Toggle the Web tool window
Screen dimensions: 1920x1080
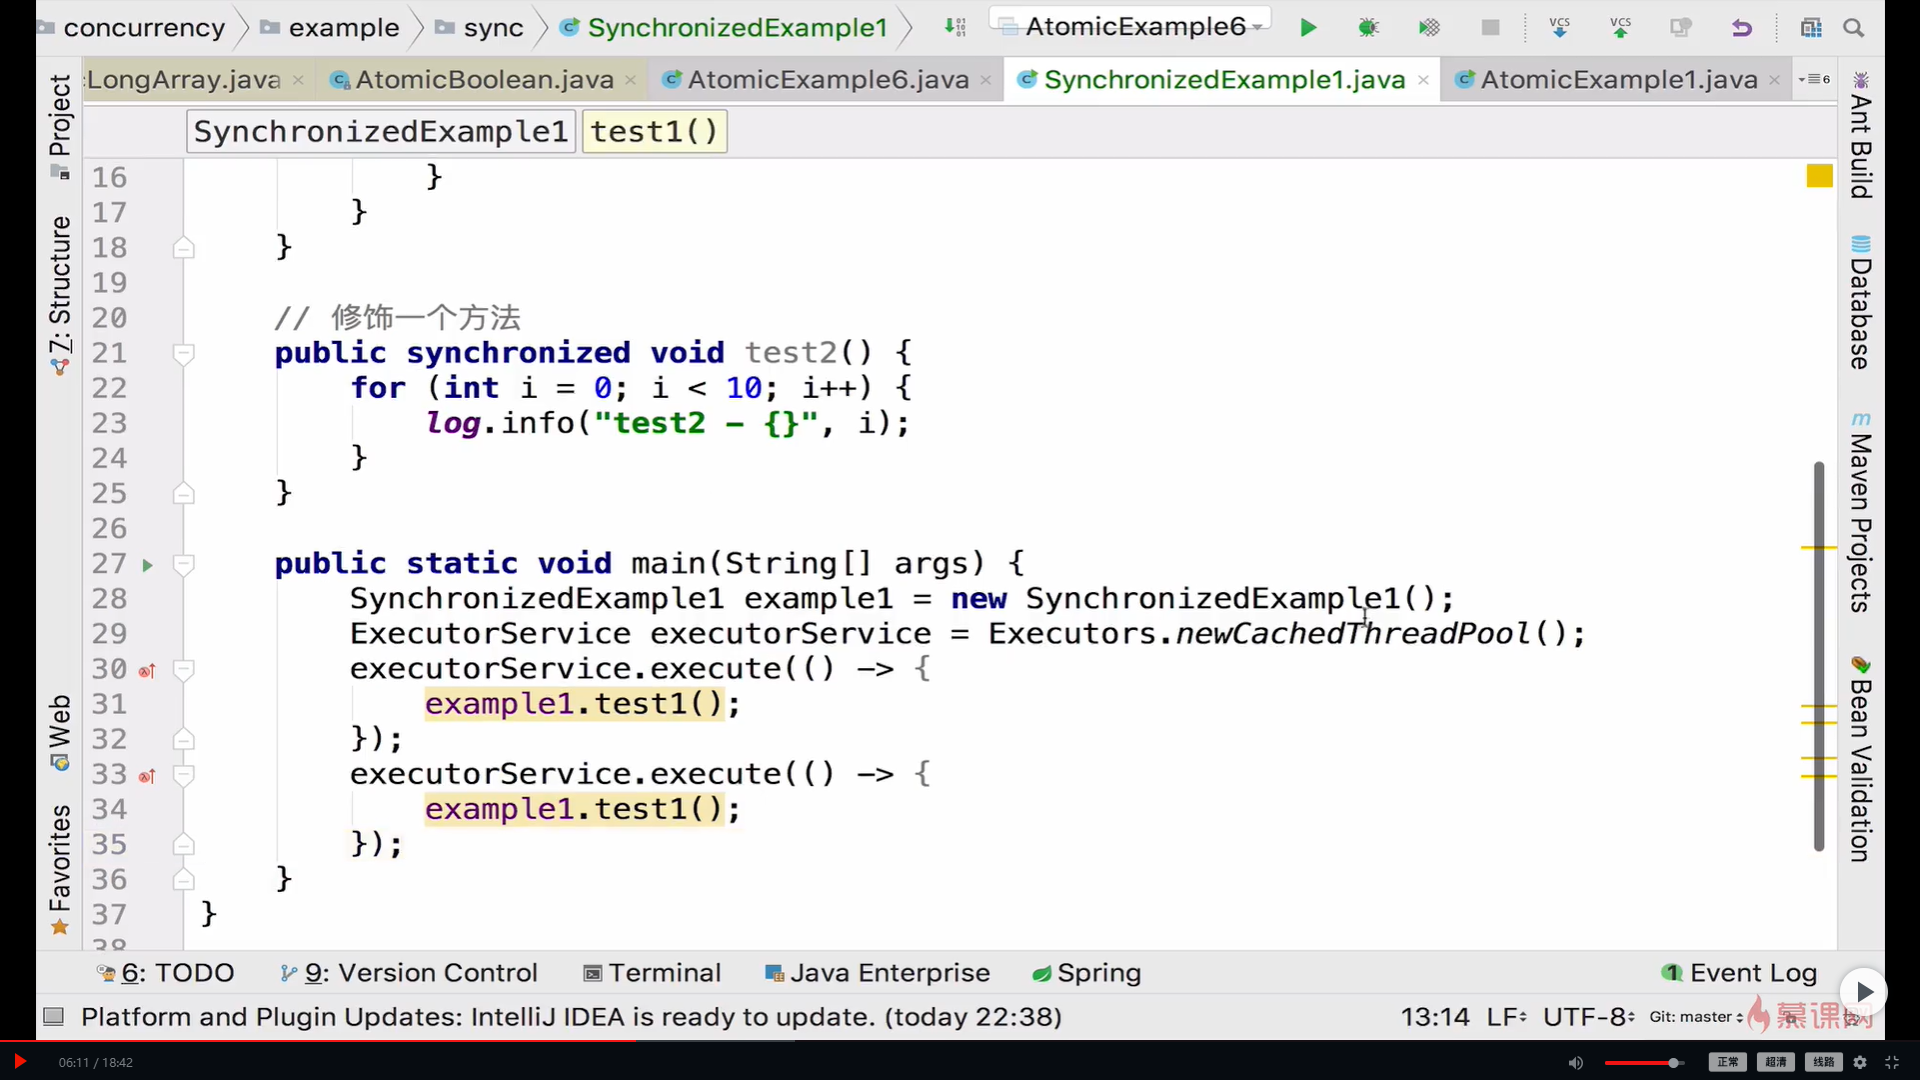(x=60, y=732)
